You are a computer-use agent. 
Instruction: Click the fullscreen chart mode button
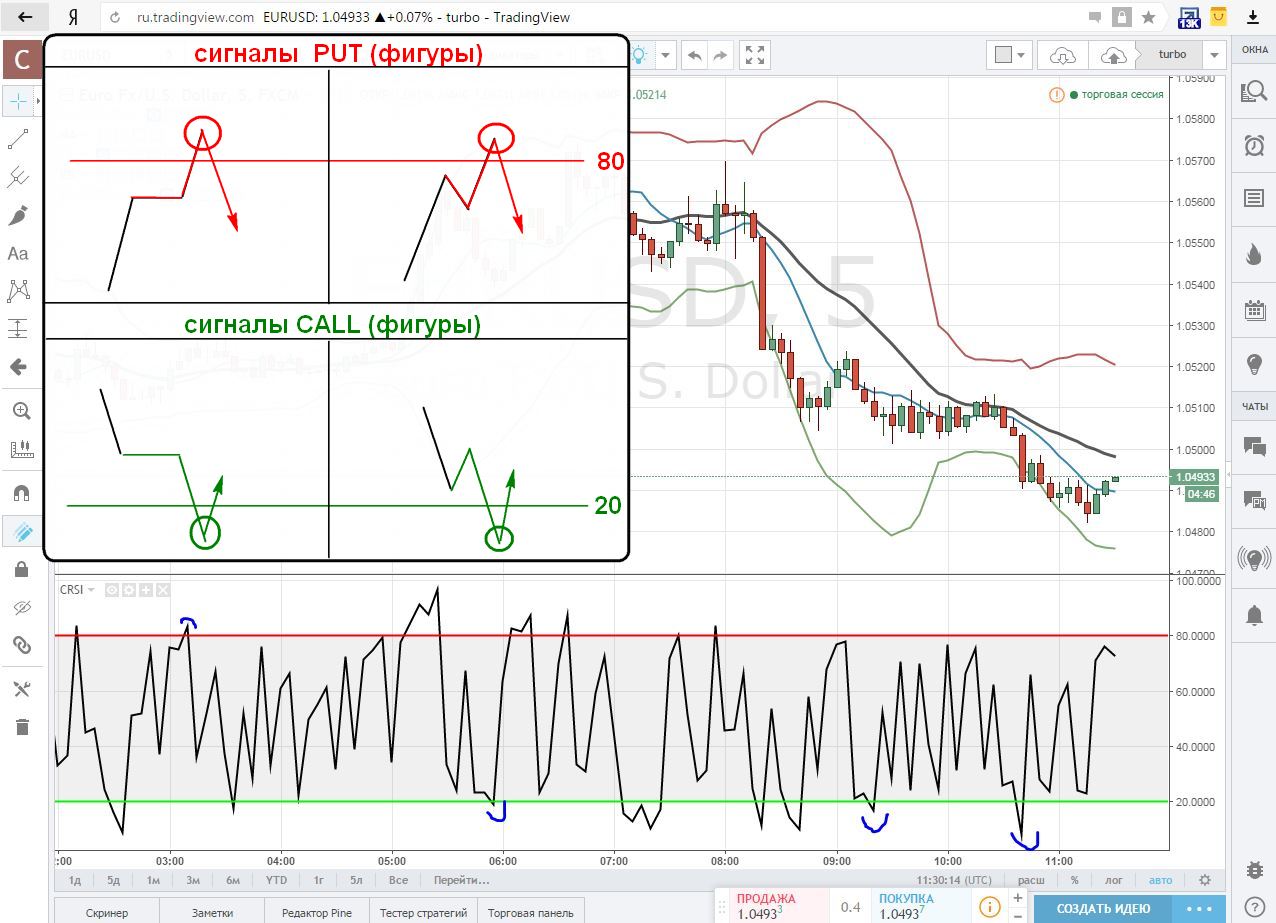coord(755,55)
